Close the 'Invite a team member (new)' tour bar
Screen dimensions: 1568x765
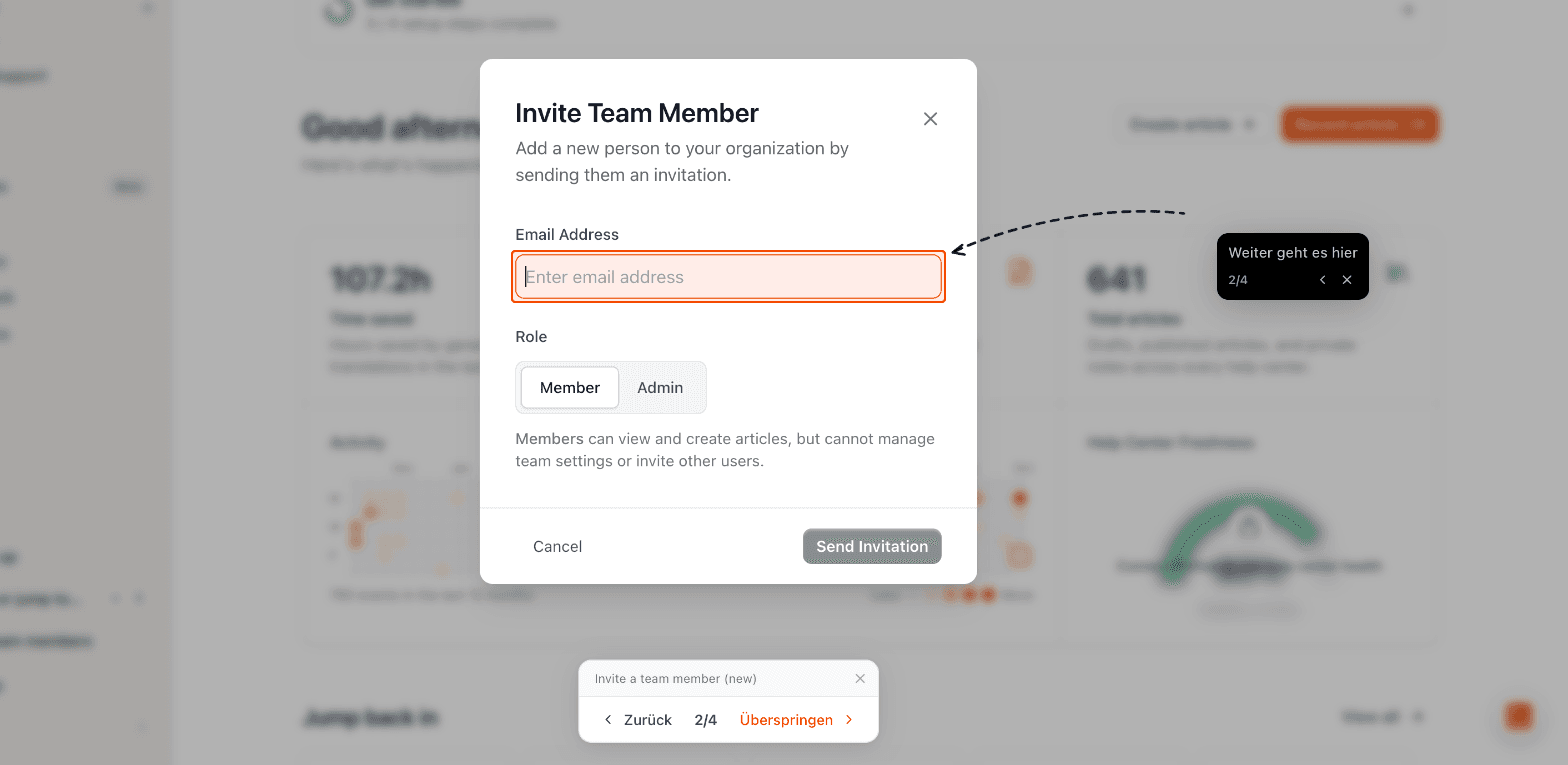860,678
